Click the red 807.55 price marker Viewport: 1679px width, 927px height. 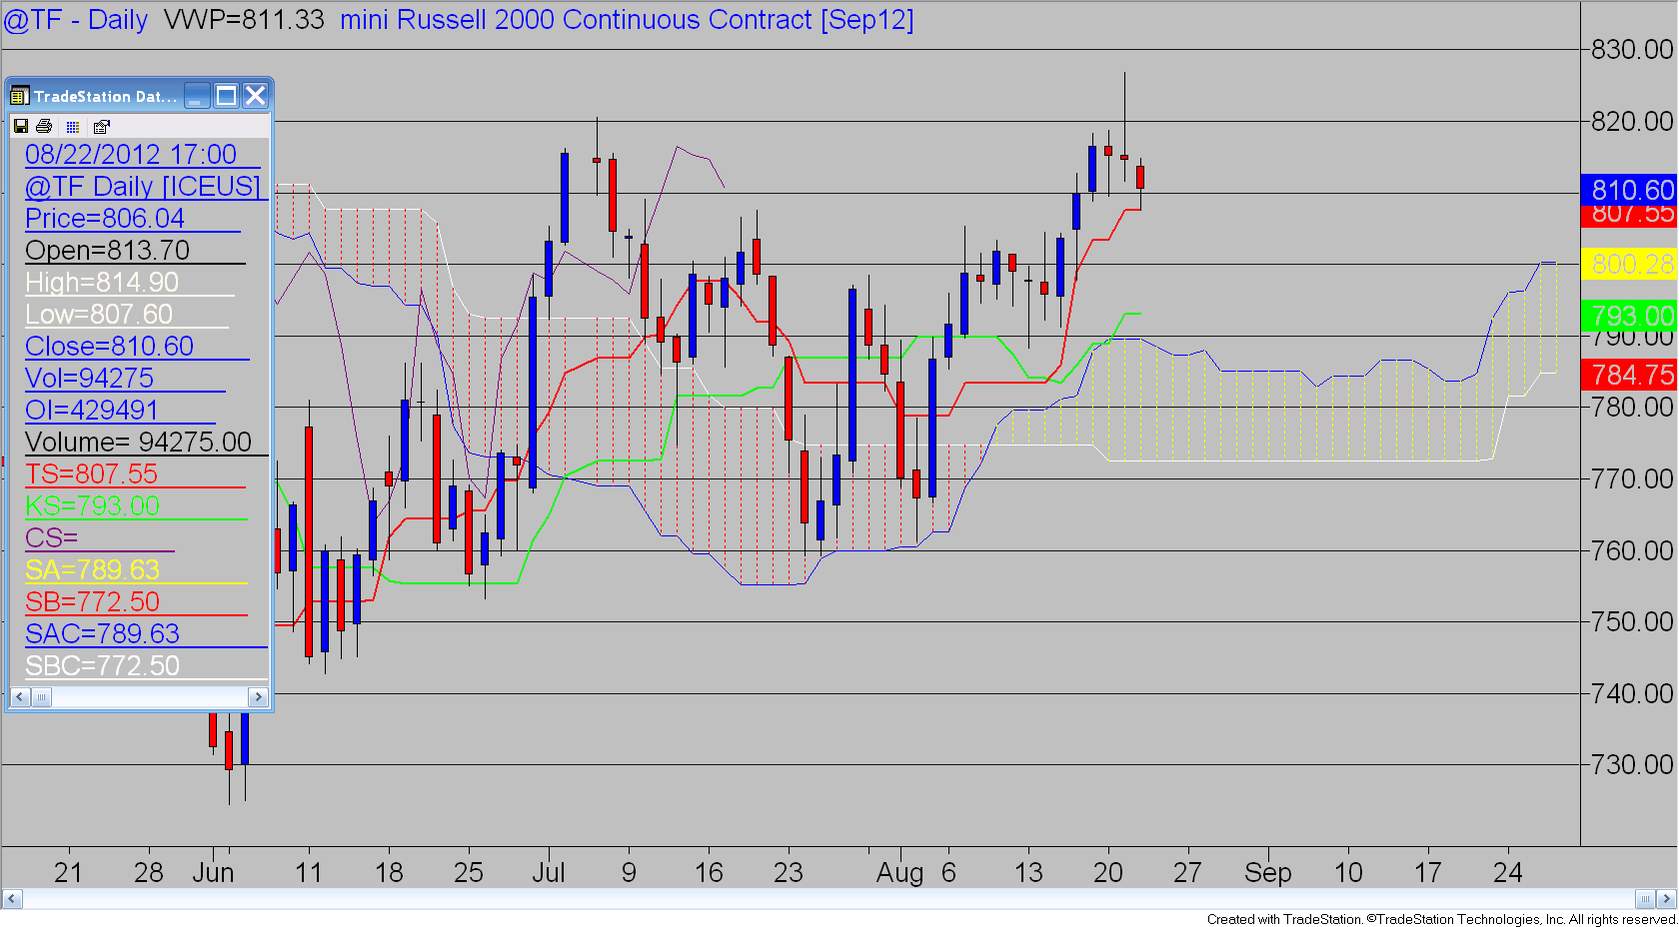click(x=1628, y=215)
